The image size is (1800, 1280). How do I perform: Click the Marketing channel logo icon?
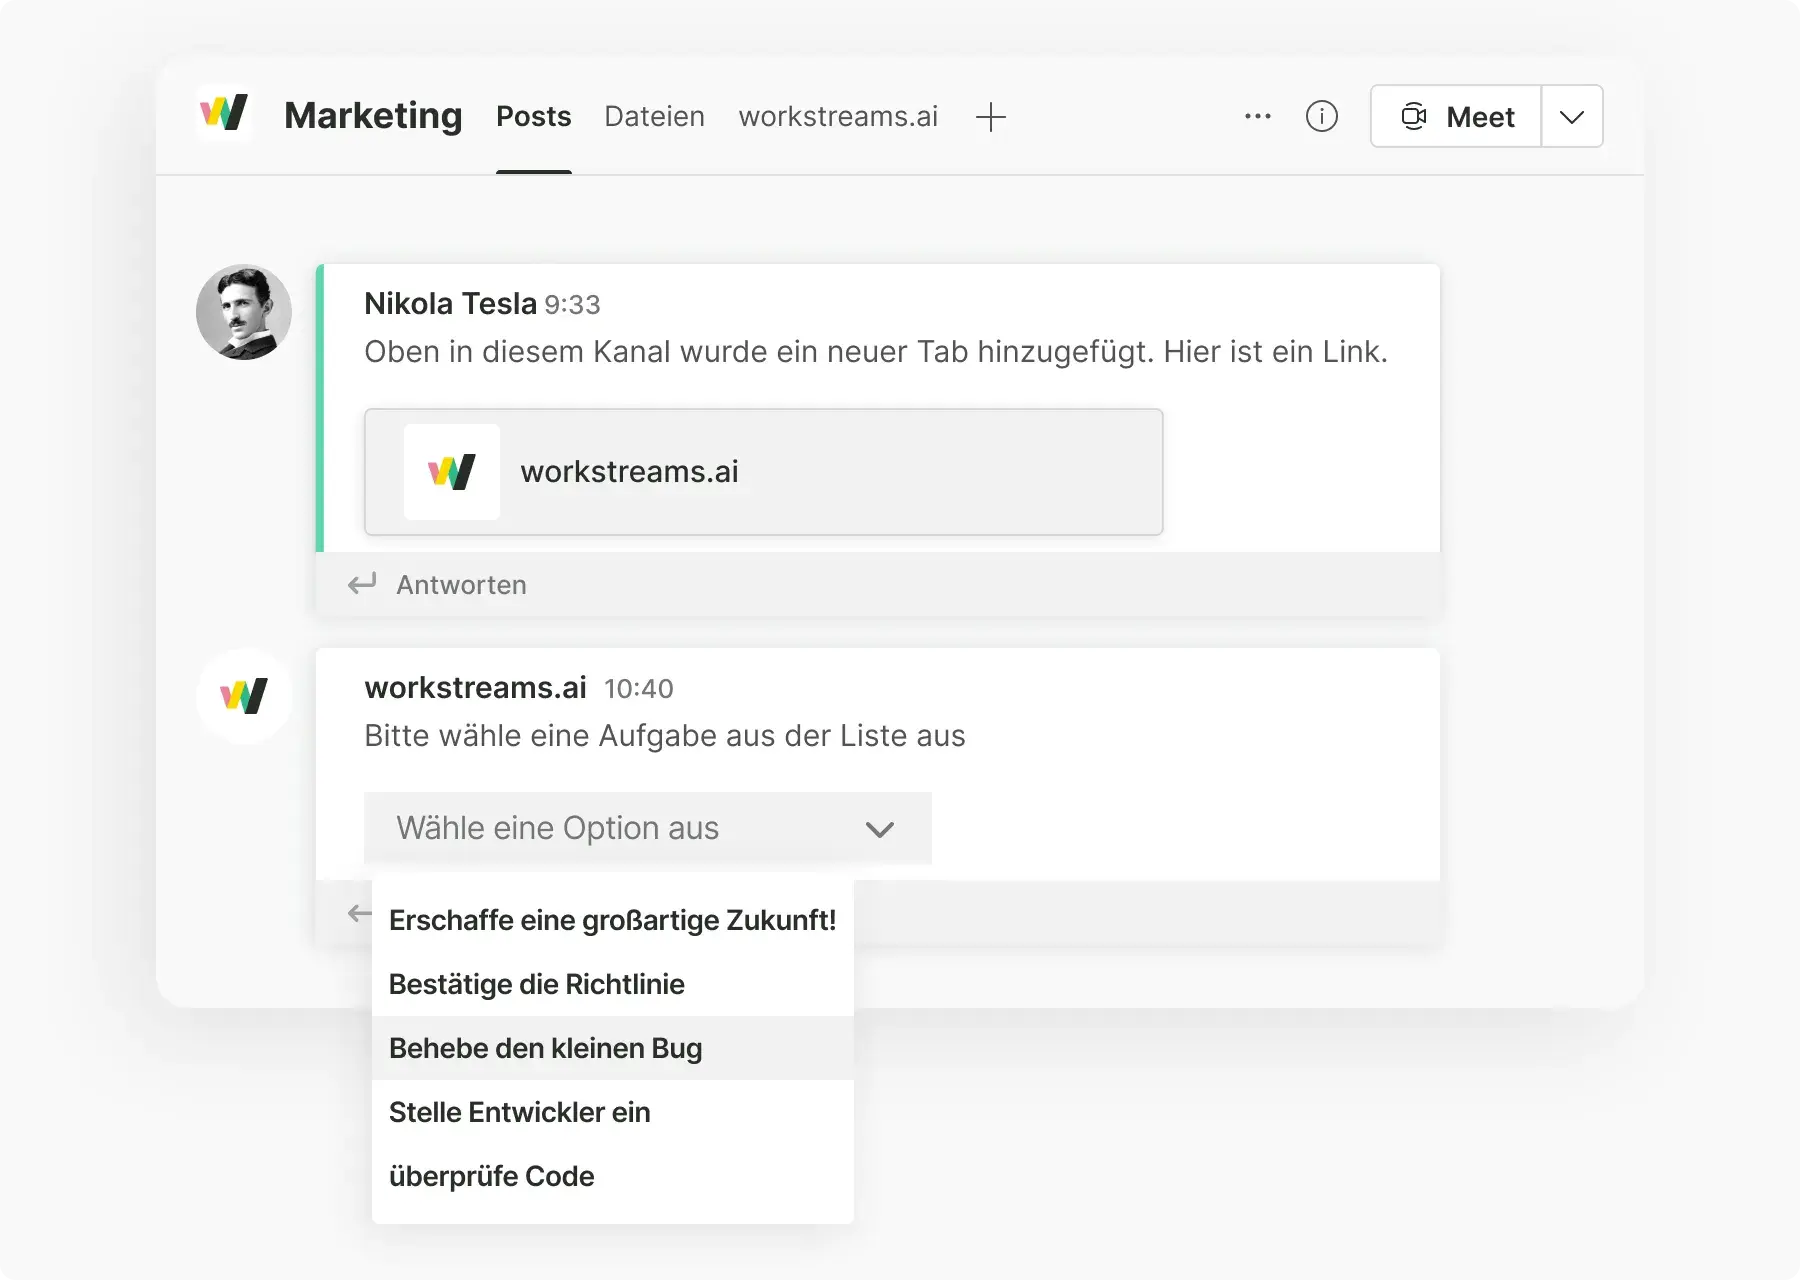coord(224,114)
